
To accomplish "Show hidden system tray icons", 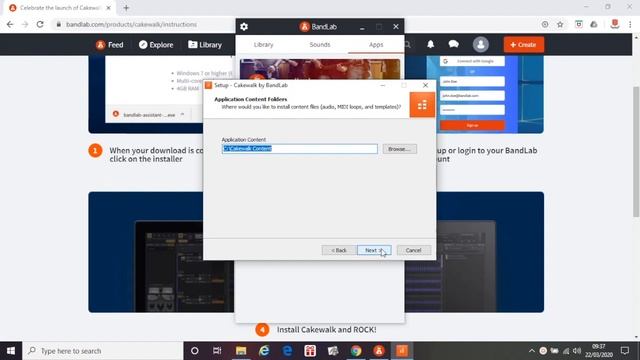I will [531, 351].
